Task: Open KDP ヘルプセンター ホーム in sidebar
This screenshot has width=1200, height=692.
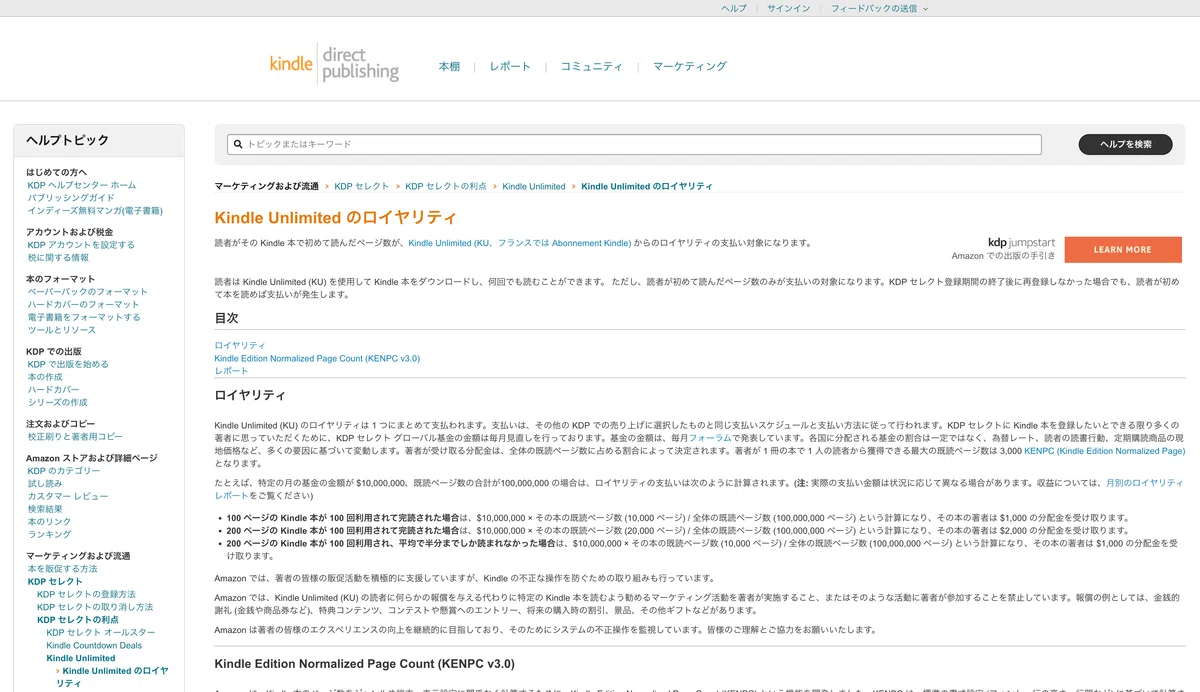Action: pyautogui.click(x=82, y=185)
